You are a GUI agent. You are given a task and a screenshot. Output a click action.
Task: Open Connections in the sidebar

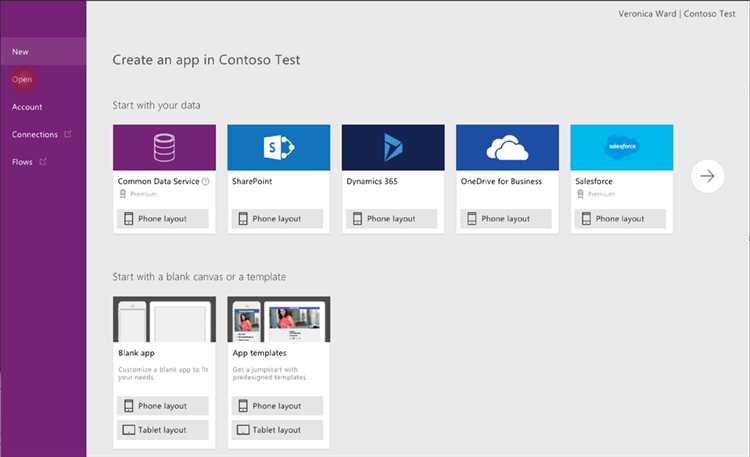[34, 134]
